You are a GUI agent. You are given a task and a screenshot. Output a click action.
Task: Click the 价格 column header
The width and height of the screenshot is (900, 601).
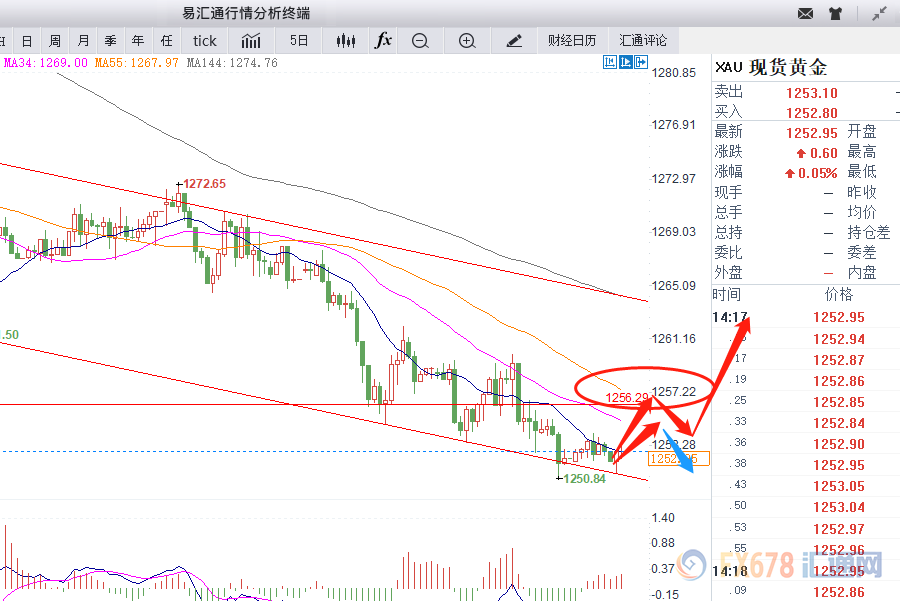[839, 294]
